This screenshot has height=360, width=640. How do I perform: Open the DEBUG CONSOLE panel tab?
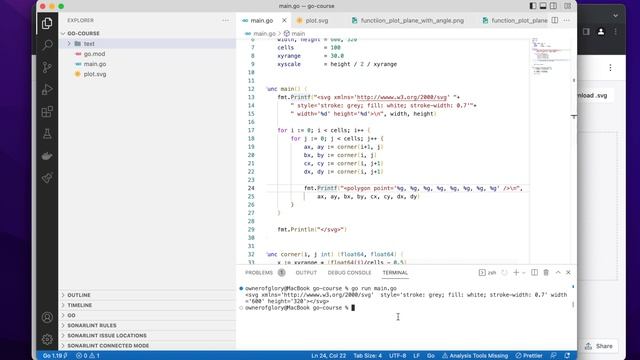349,273
